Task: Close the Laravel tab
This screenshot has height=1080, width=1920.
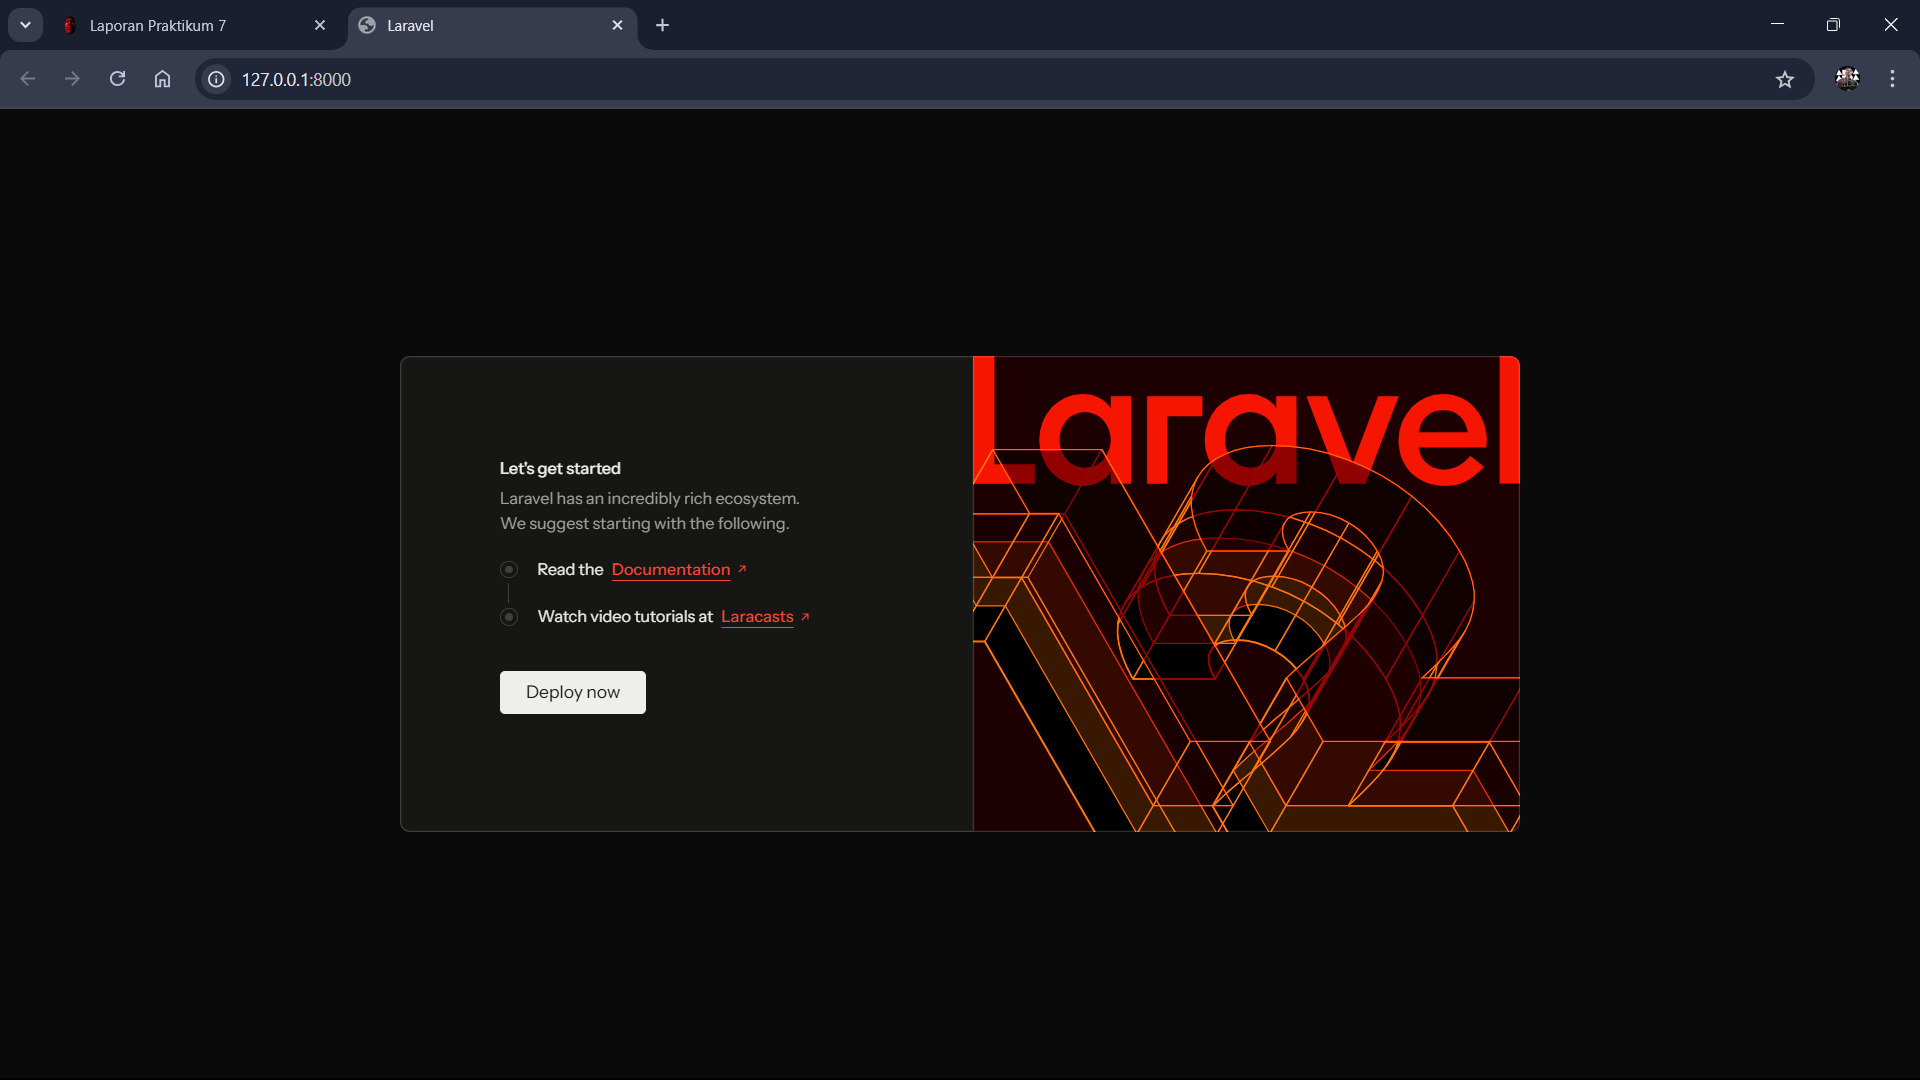Action: tap(617, 25)
